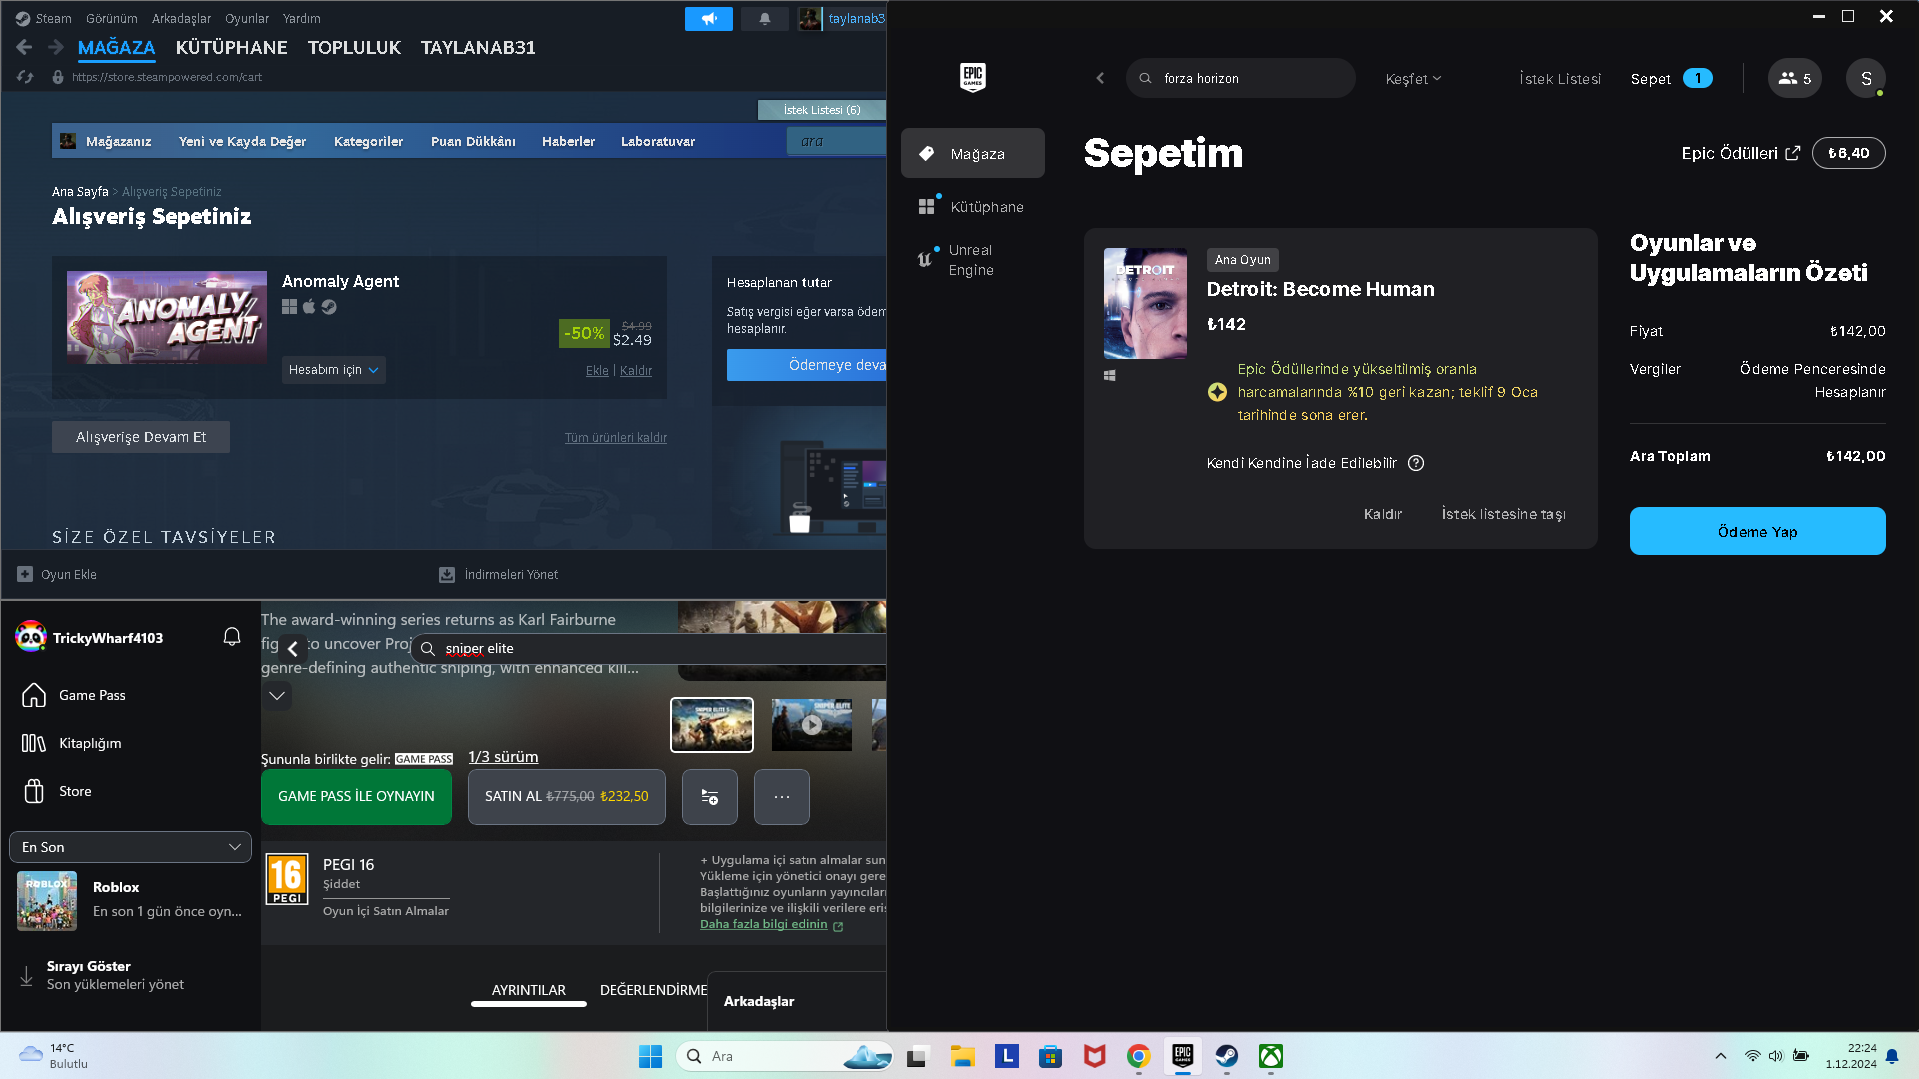Click GAME PASS İLE OYNAYIN button

click(x=356, y=797)
